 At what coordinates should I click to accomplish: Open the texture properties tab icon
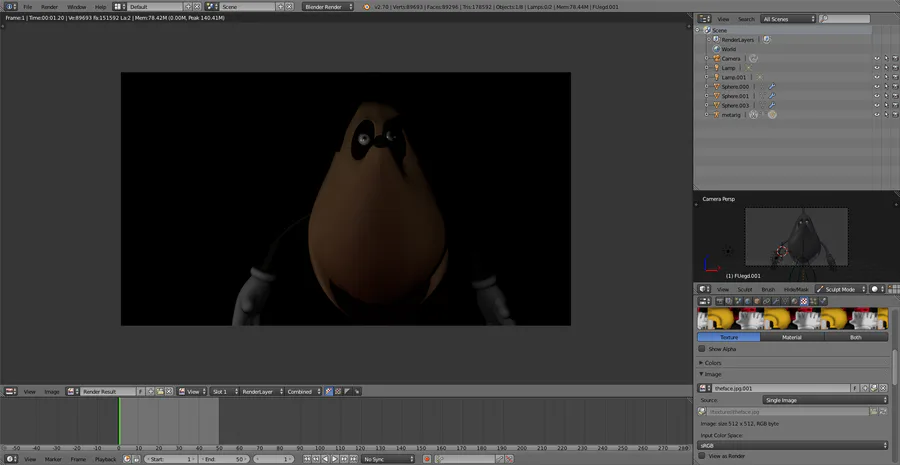coord(806,301)
